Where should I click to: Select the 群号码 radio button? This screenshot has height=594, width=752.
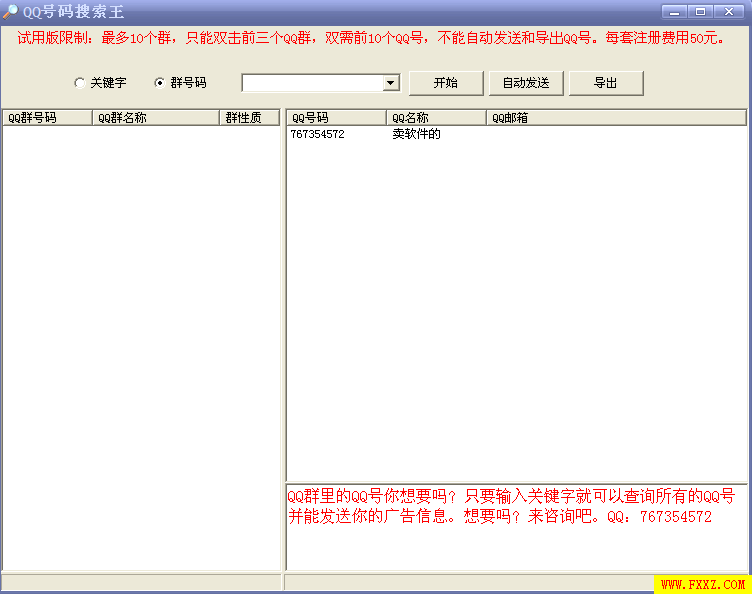[160, 83]
